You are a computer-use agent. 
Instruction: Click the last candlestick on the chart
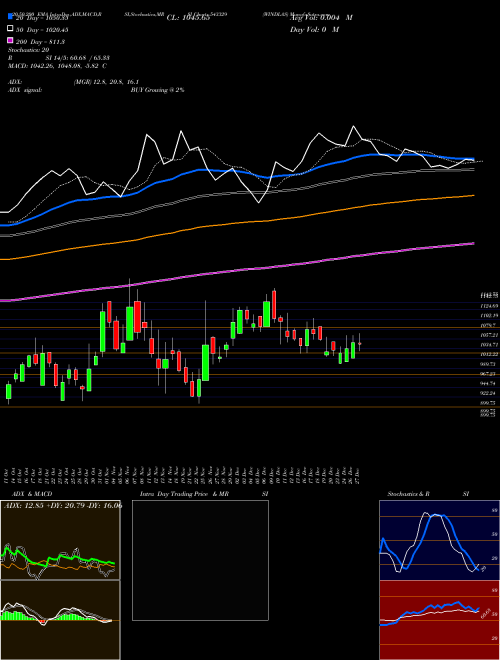click(x=359, y=343)
